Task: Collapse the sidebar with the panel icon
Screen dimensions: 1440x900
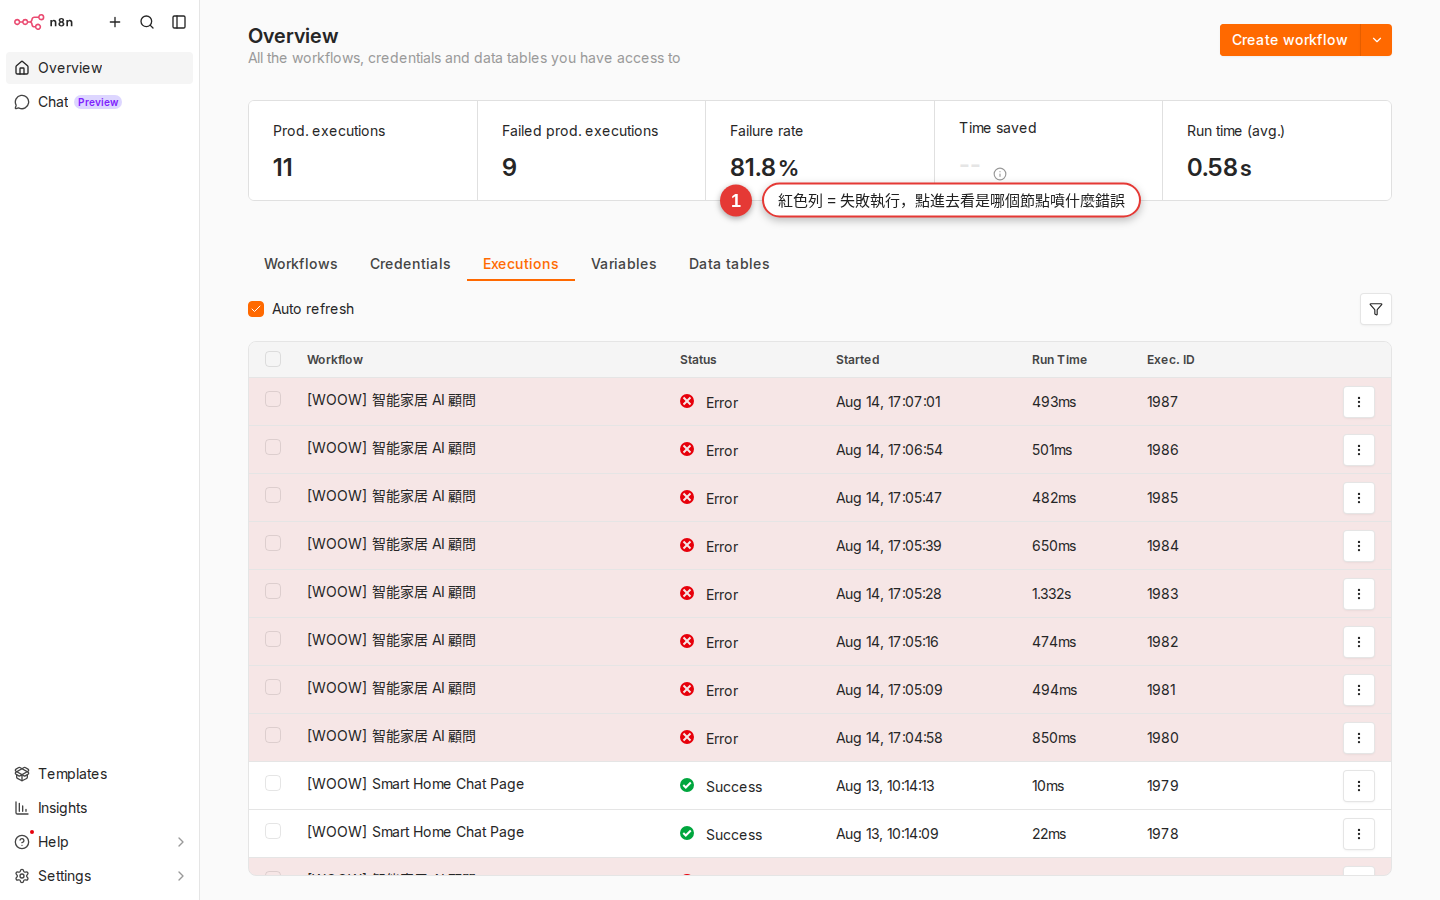Action: [179, 22]
